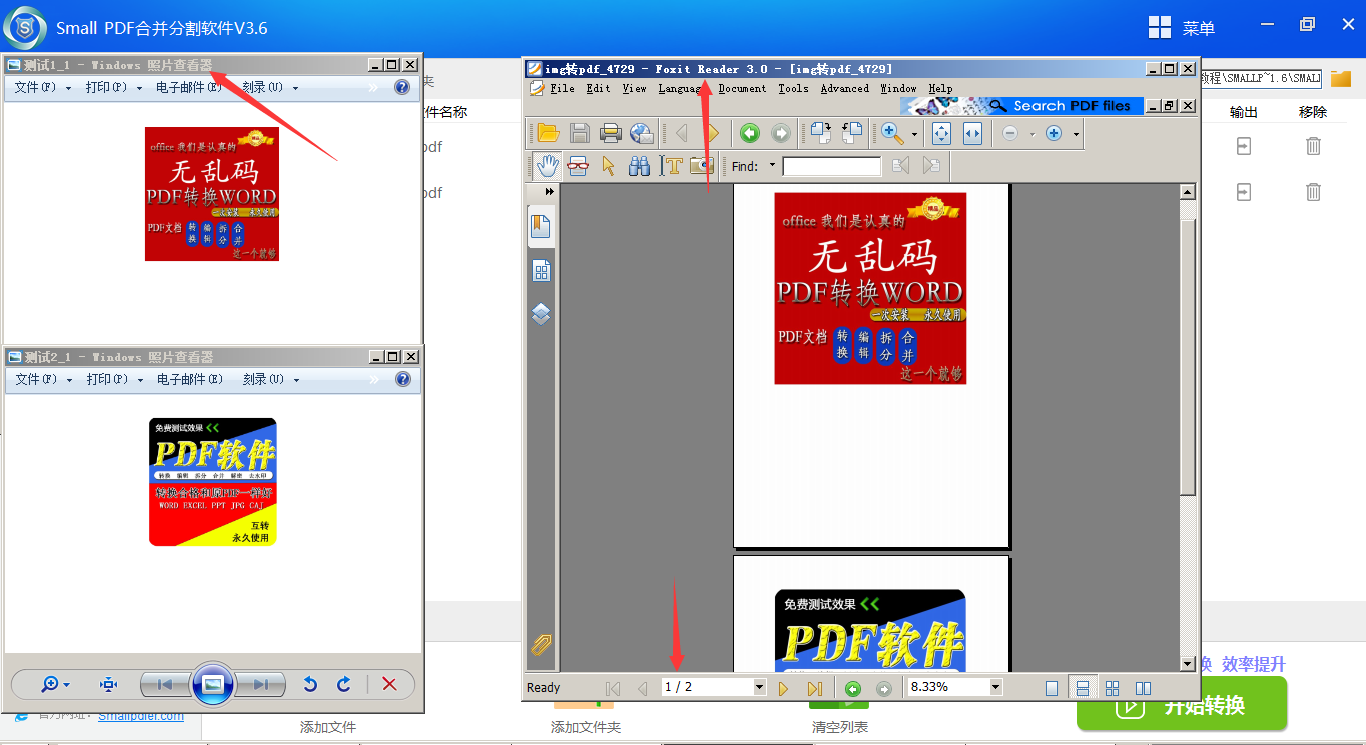Rotate counterclockwise in photo viewer 测试2_1
This screenshot has width=1366, height=745.
click(x=310, y=684)
